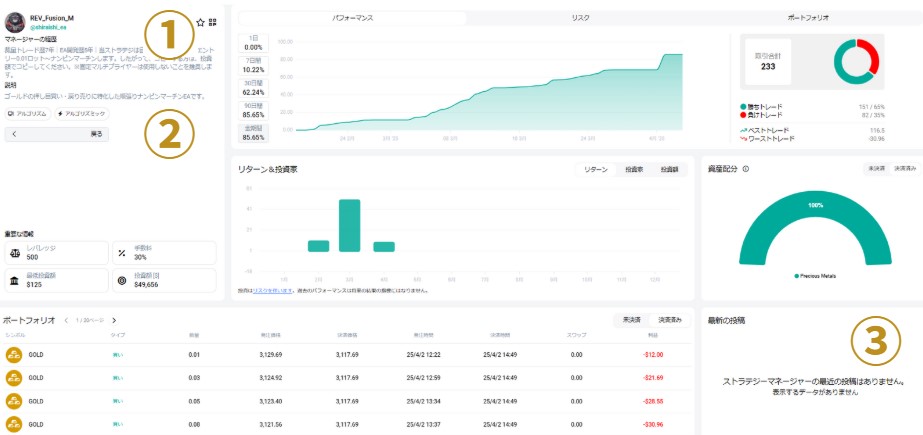Open the top ポートフォリオ tab
The image size is (923, 435).
pyautogui.click(x=808, y=18)
